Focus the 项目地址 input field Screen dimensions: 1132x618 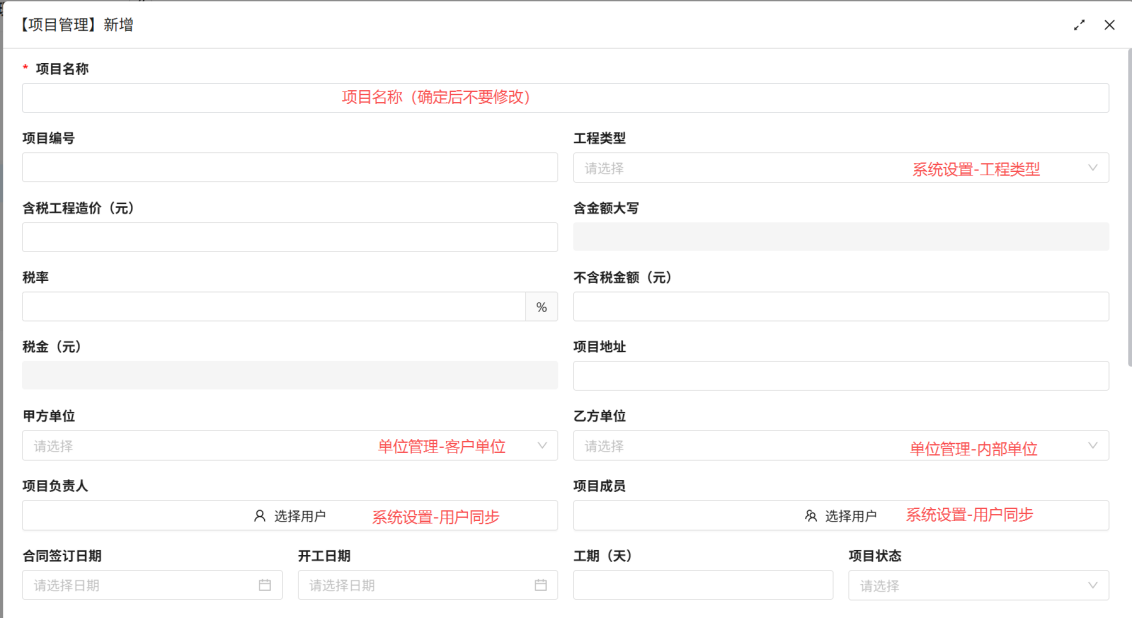point(841,375)
